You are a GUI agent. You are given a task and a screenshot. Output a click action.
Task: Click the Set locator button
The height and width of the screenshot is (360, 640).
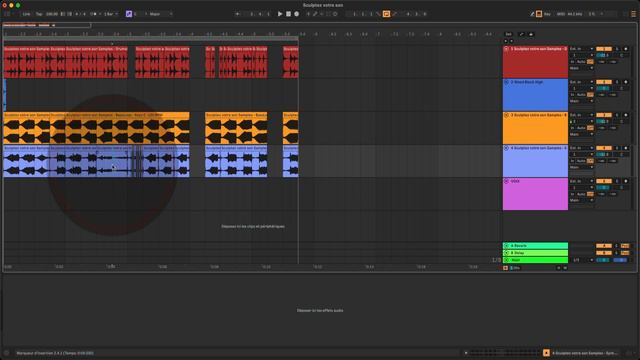(x=508, y=34)
